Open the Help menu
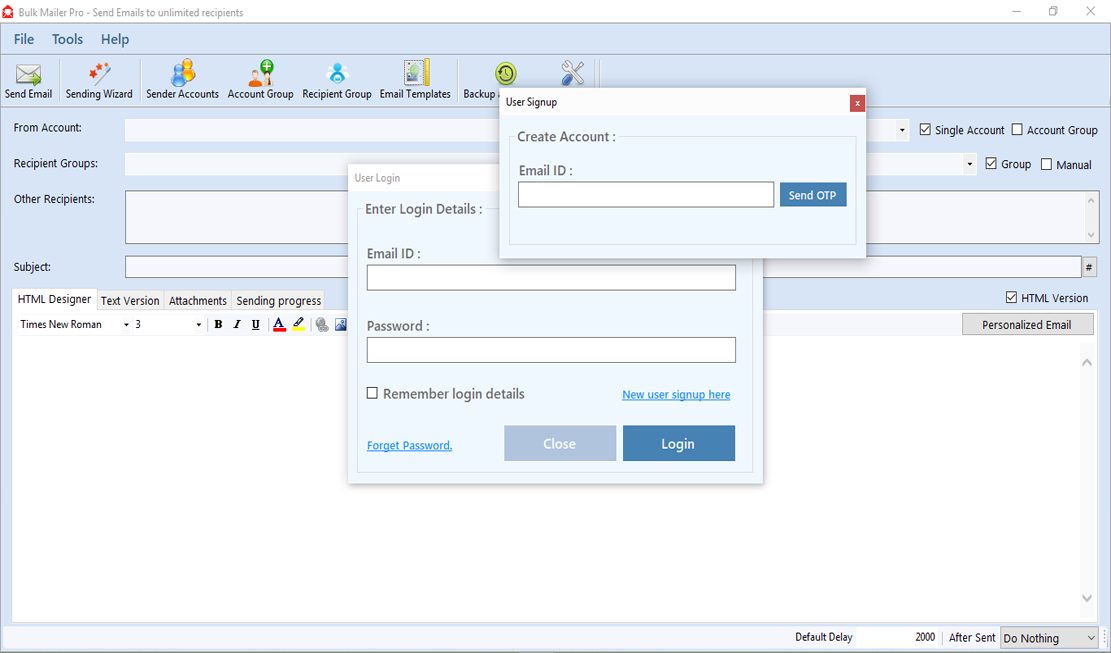1111x653 pixels. pyautogui.click(x=115, y=40)
